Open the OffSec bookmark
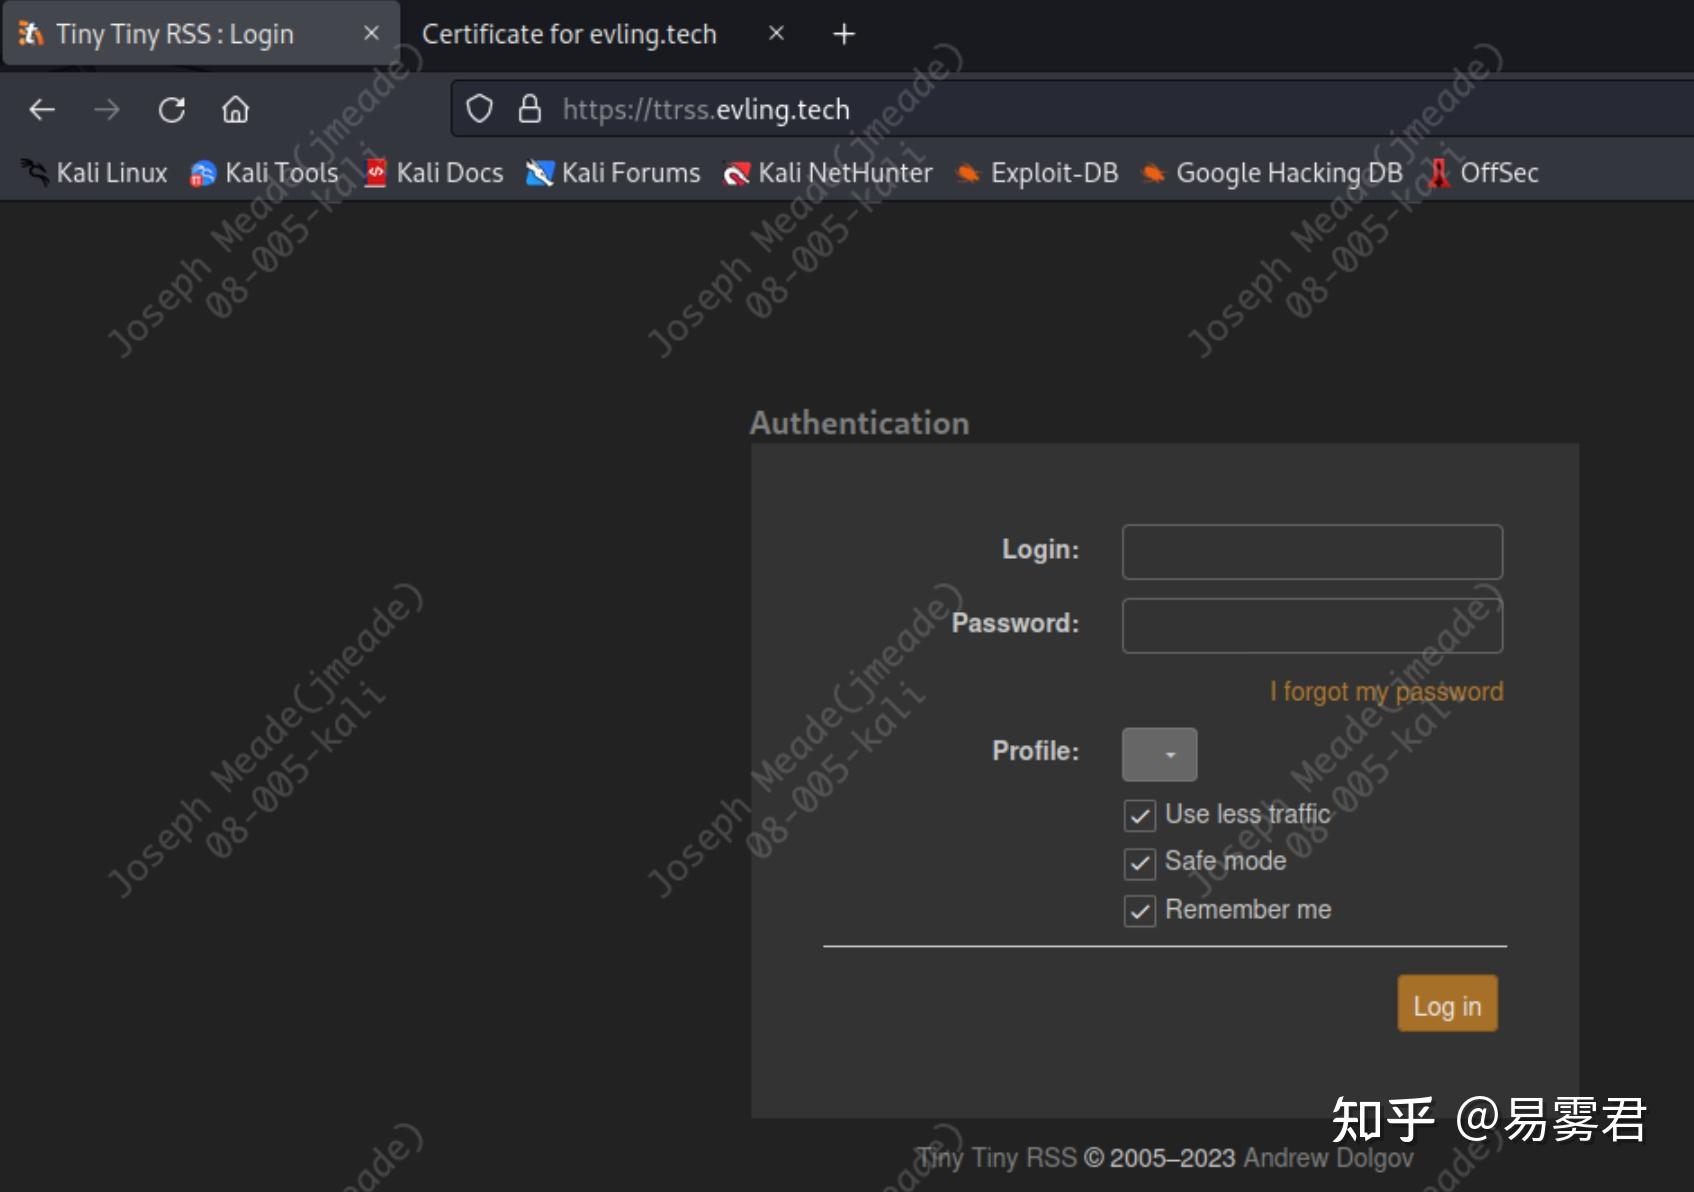 1483,173
